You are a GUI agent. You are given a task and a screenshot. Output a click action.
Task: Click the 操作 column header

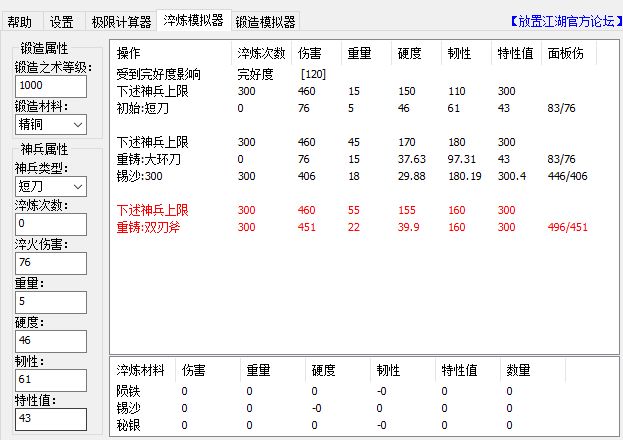171,53
